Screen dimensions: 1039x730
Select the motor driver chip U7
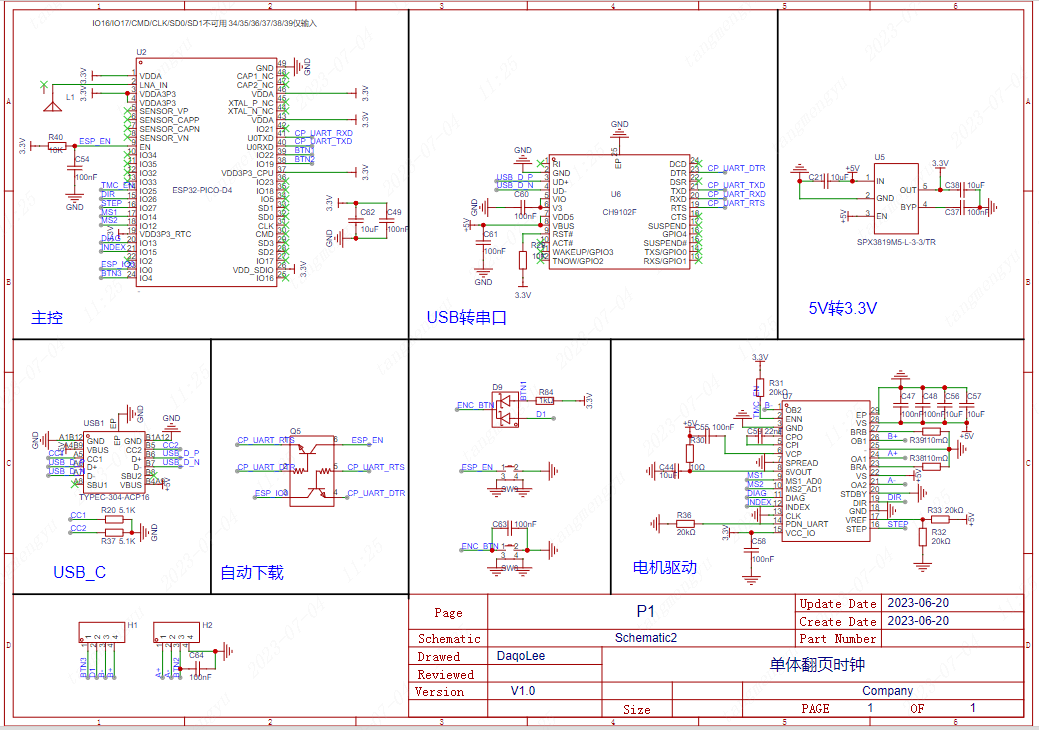pos(825,470)
